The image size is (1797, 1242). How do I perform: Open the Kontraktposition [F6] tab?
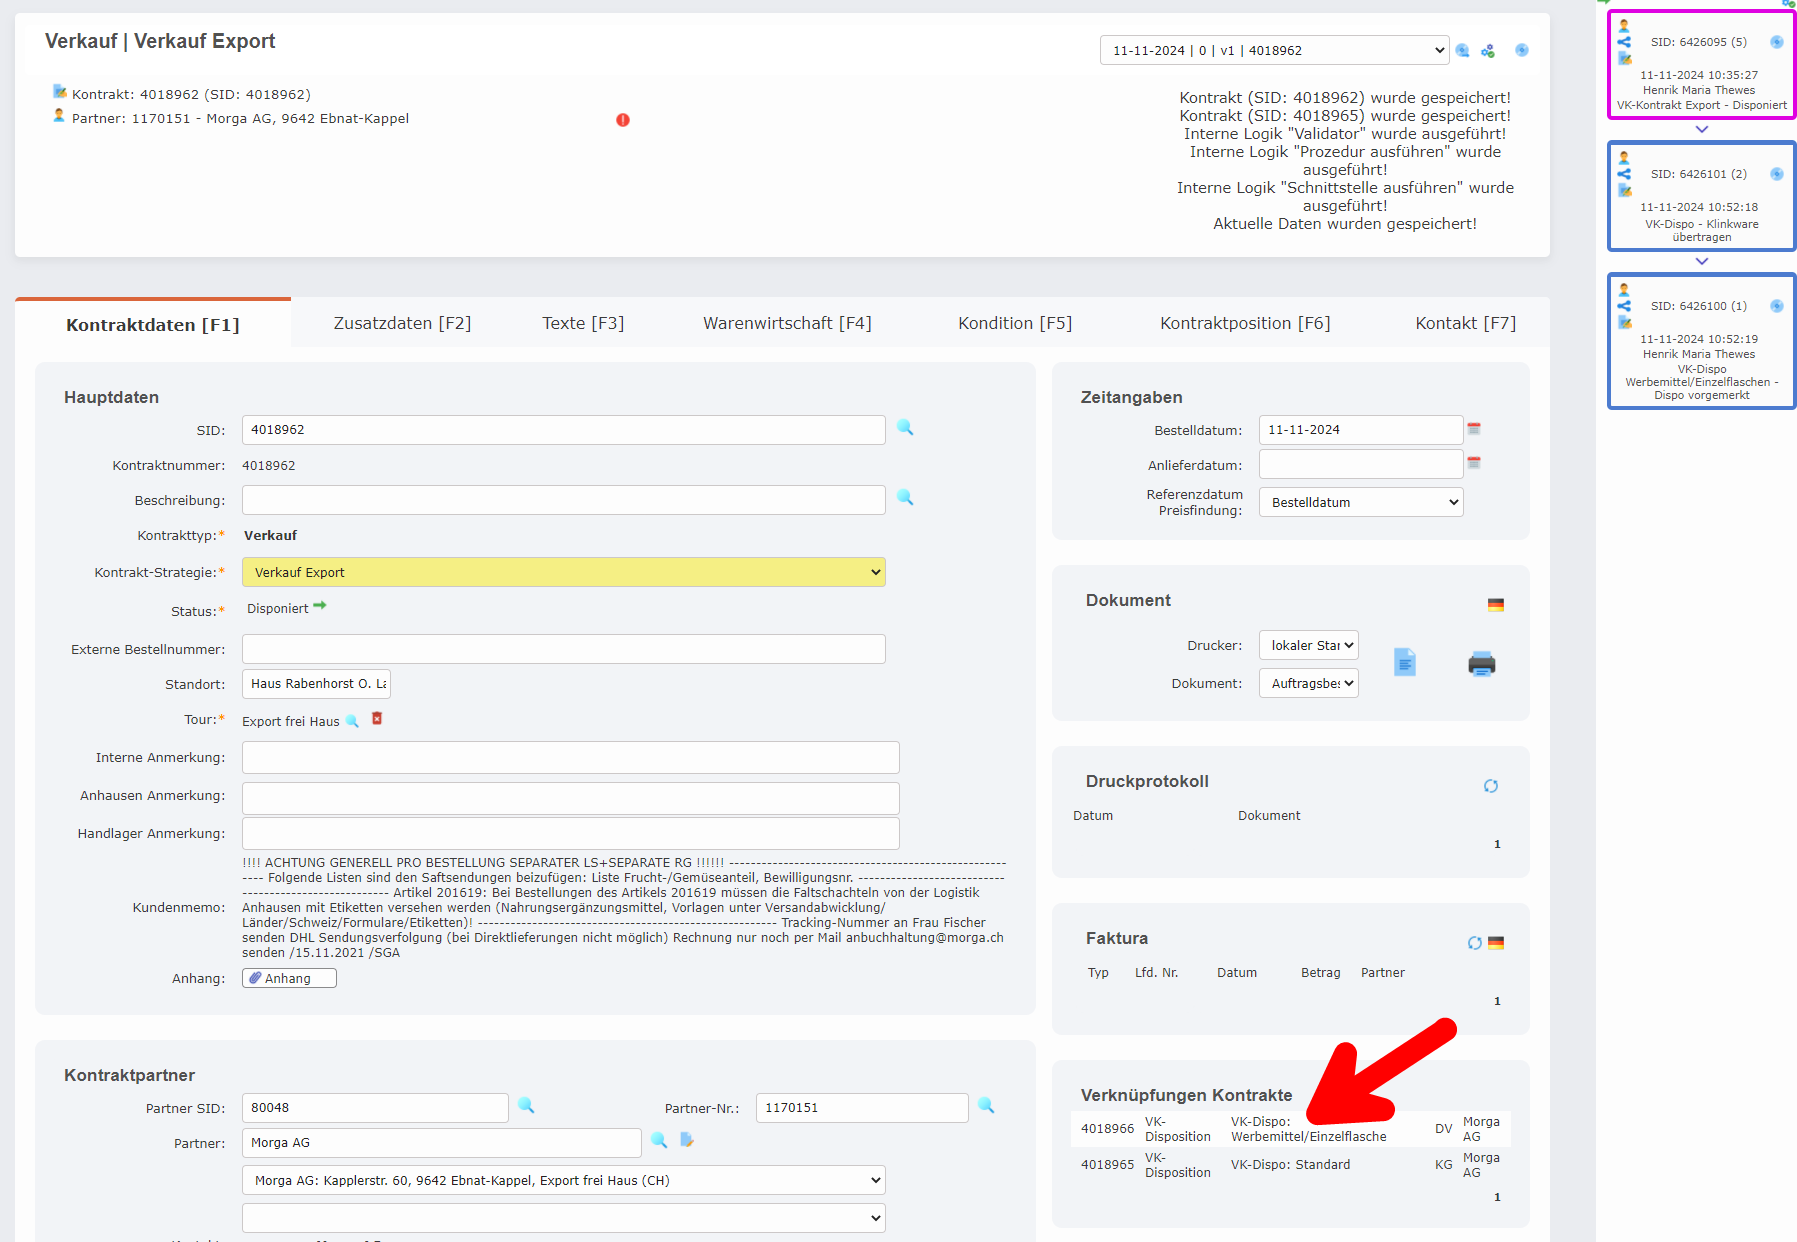pos(1244,323)
